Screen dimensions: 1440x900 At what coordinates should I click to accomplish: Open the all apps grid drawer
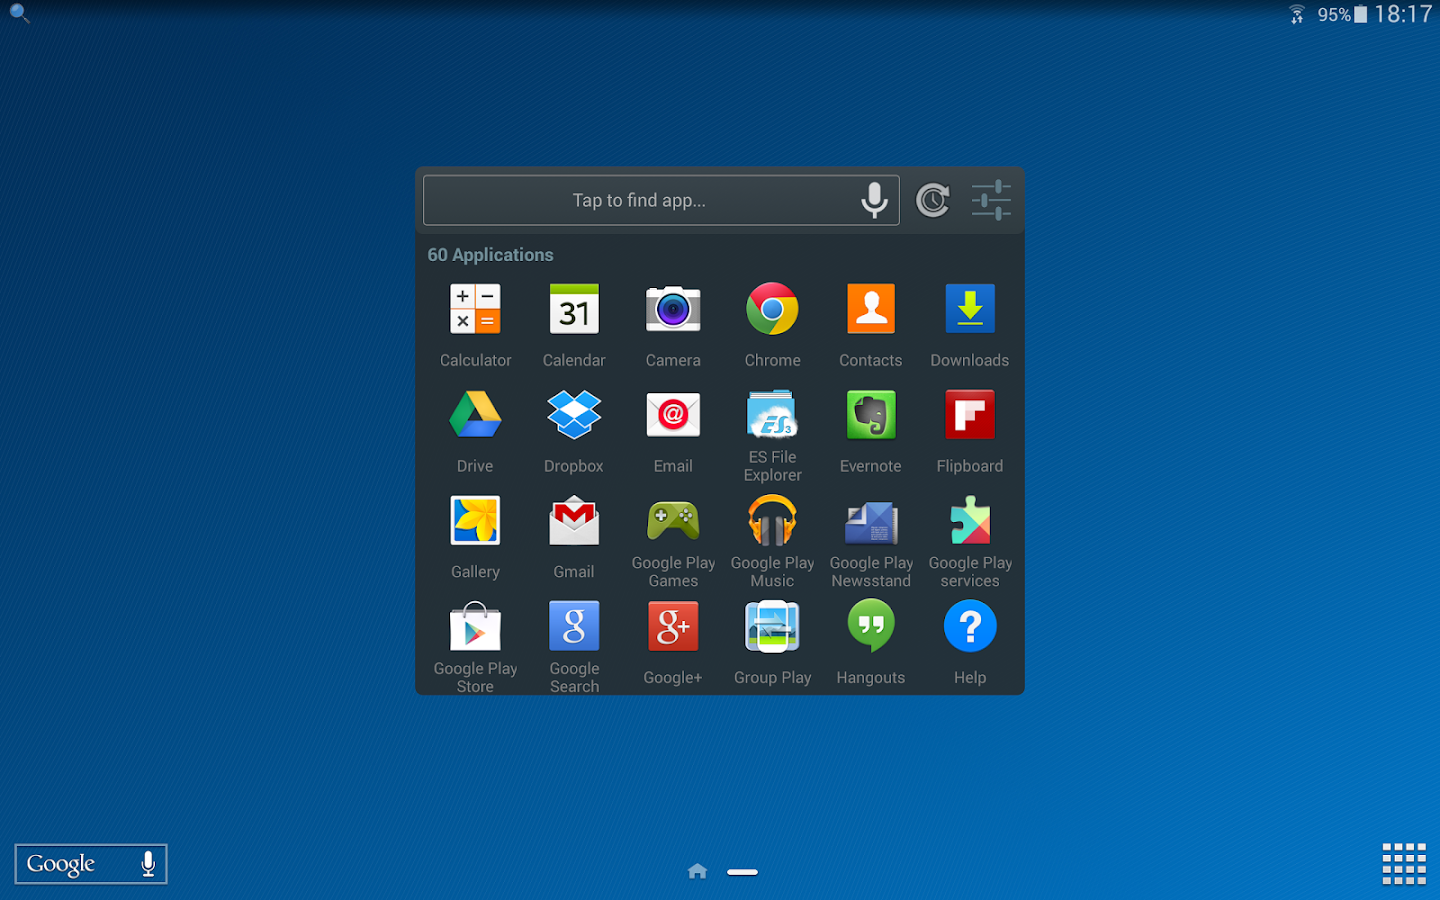(x=1404, y=864)
